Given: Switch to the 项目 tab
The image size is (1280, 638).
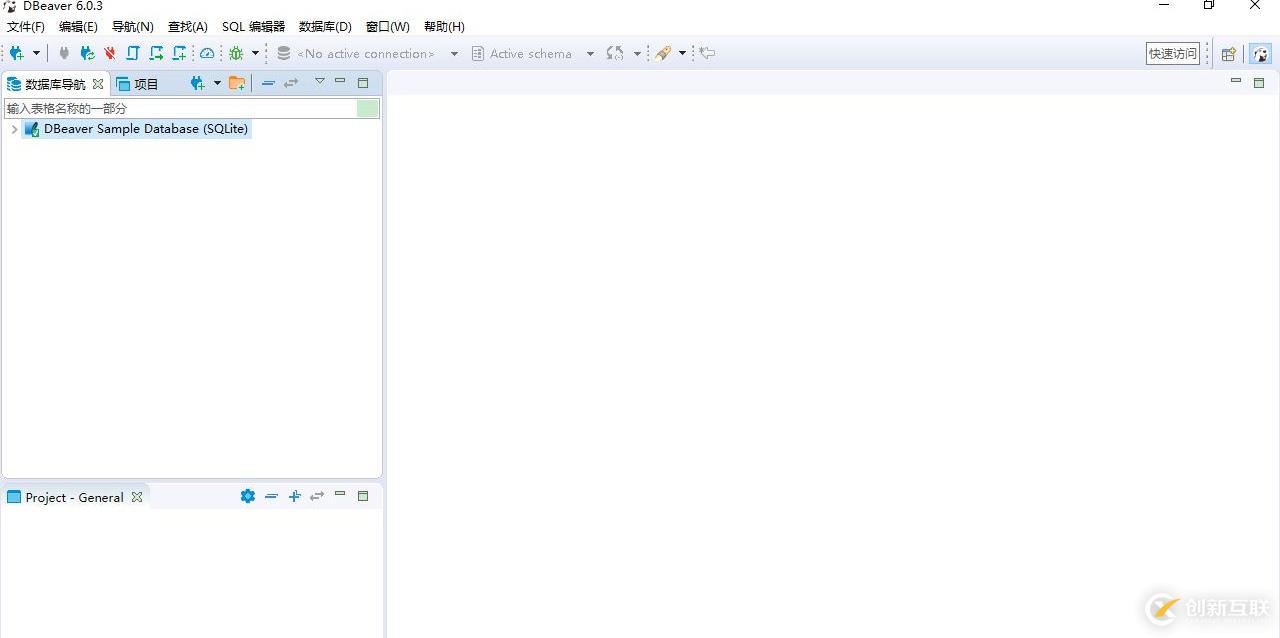Looking at the screenshot, I should click(x=138, y=84).
